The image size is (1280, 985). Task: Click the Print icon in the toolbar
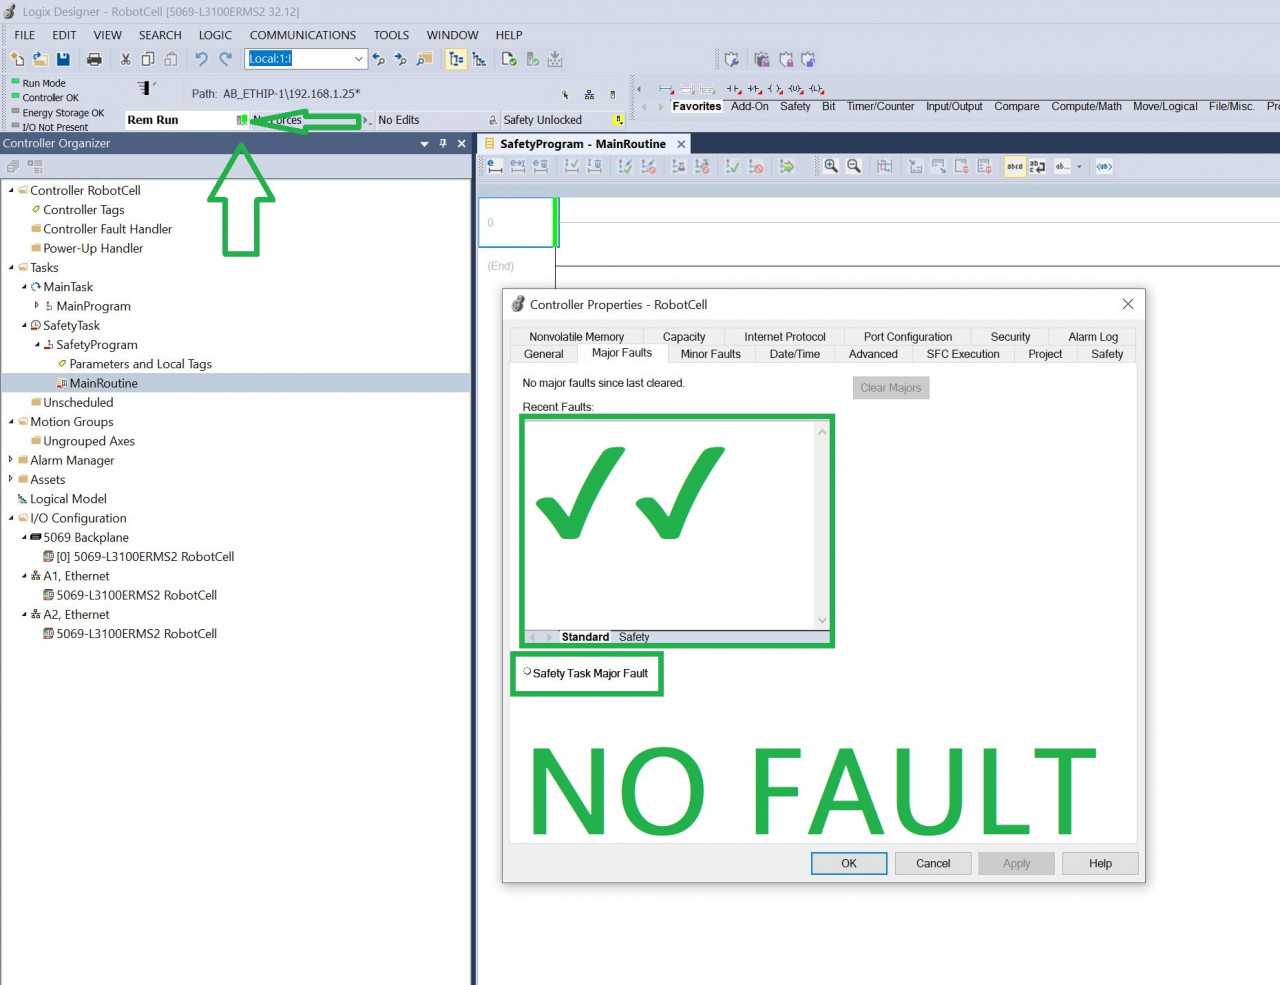pos(94,59)
